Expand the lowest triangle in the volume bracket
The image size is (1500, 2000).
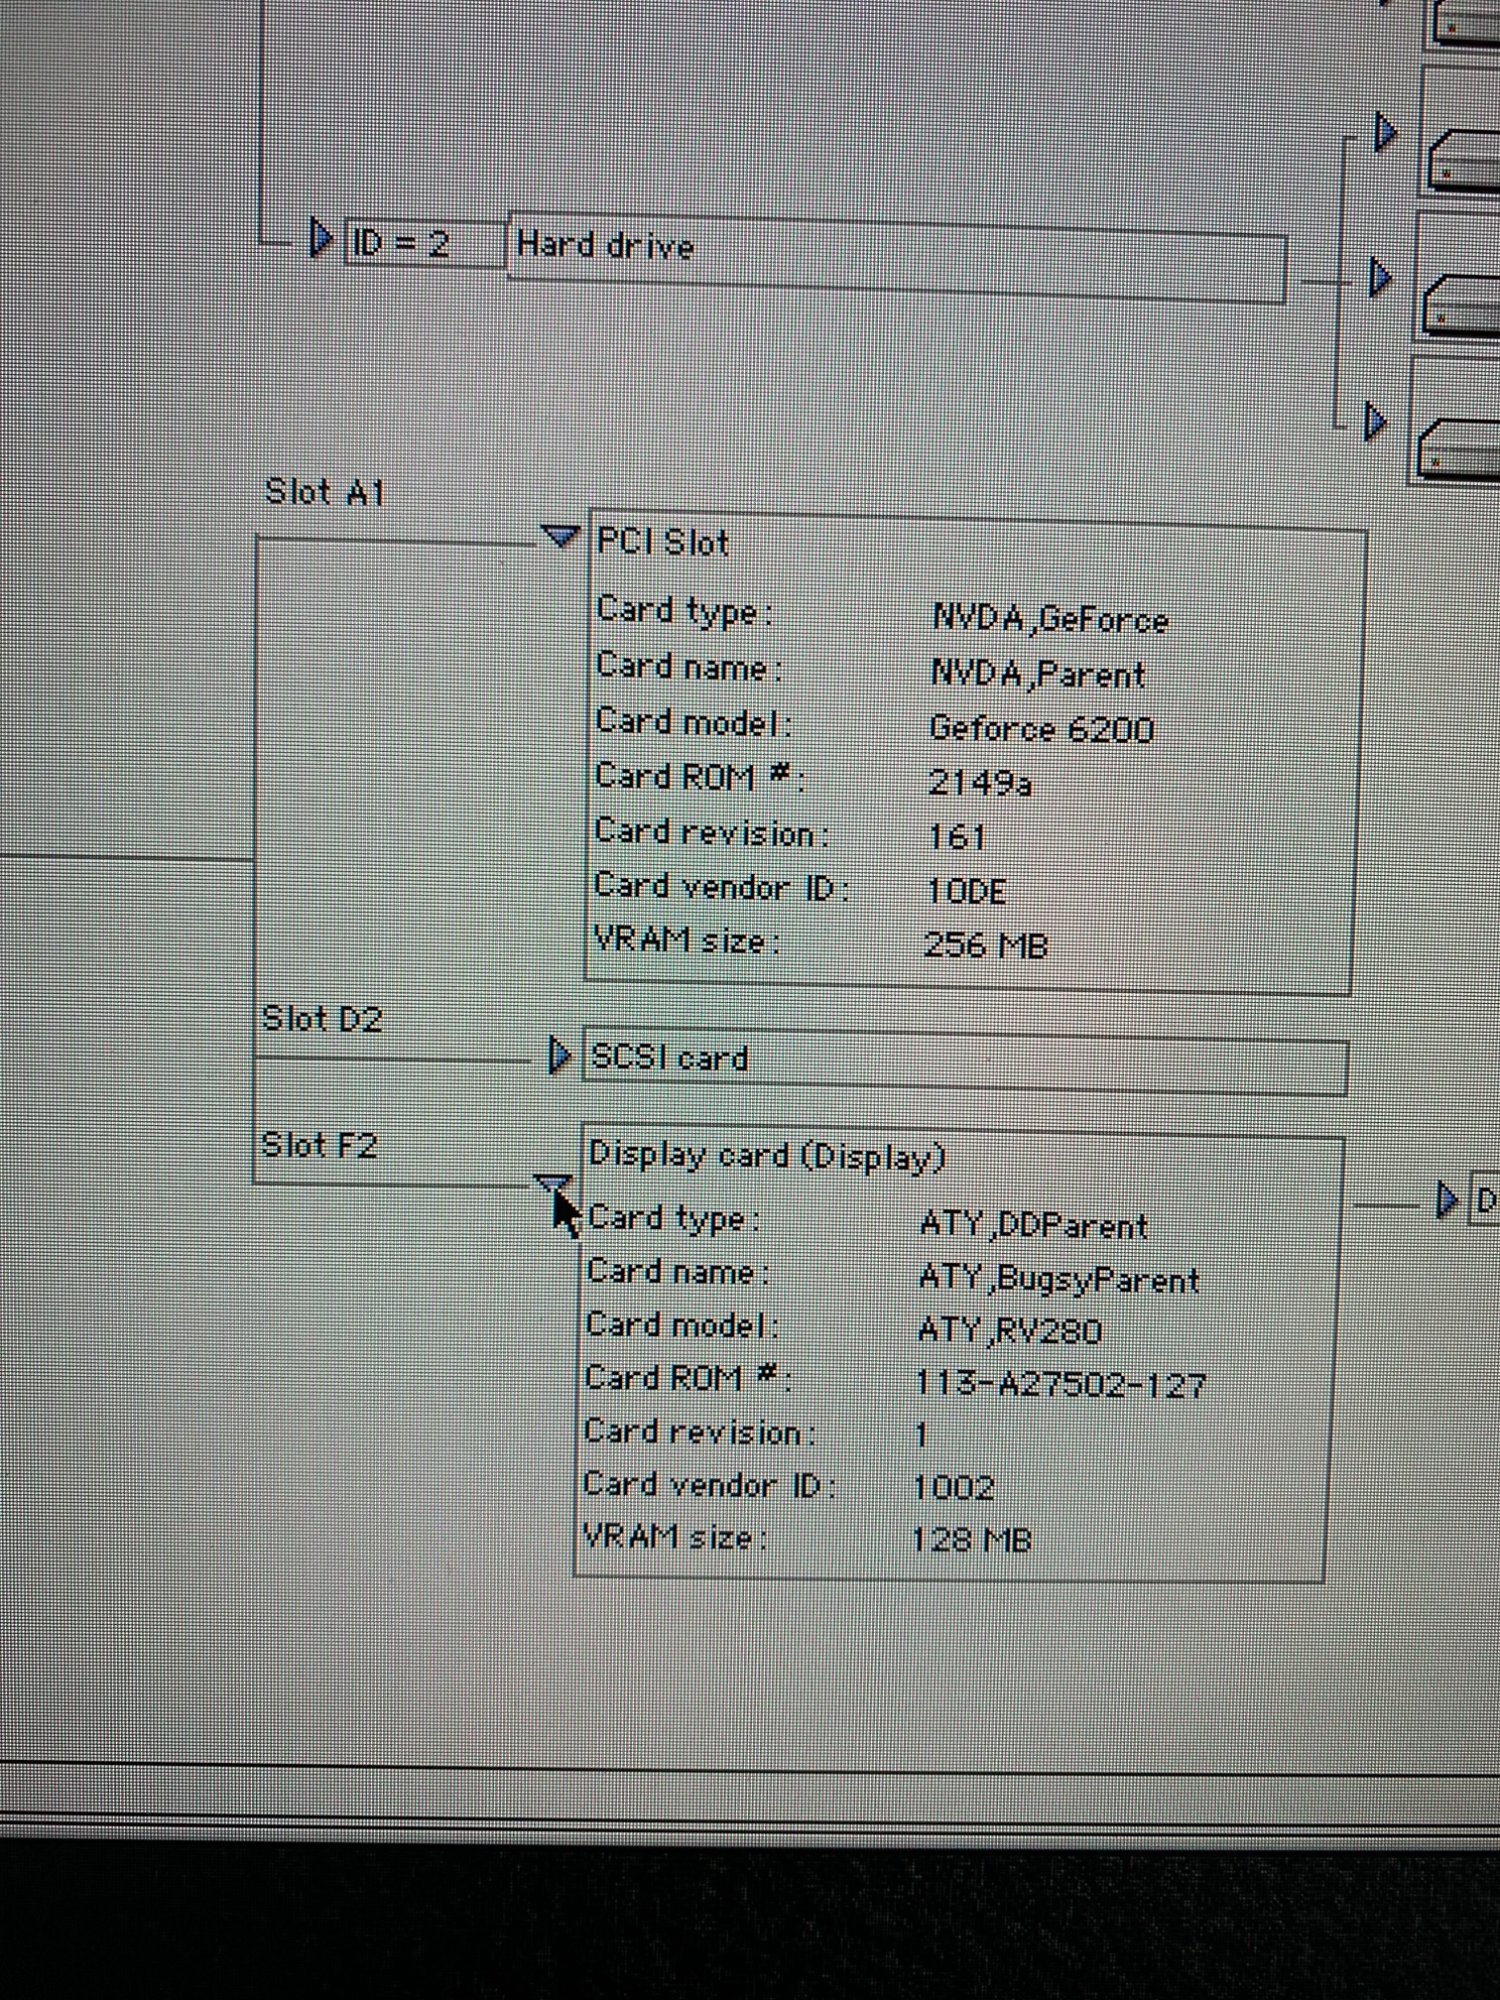click(1376, 421)
